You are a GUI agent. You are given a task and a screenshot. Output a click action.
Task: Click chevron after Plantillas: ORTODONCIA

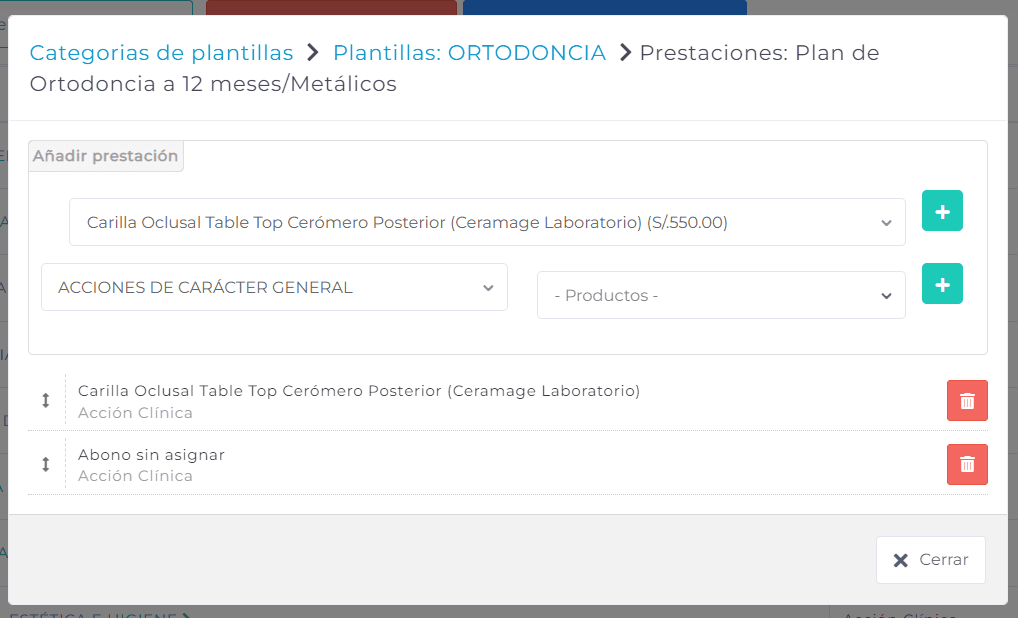(x=625, y=52)
